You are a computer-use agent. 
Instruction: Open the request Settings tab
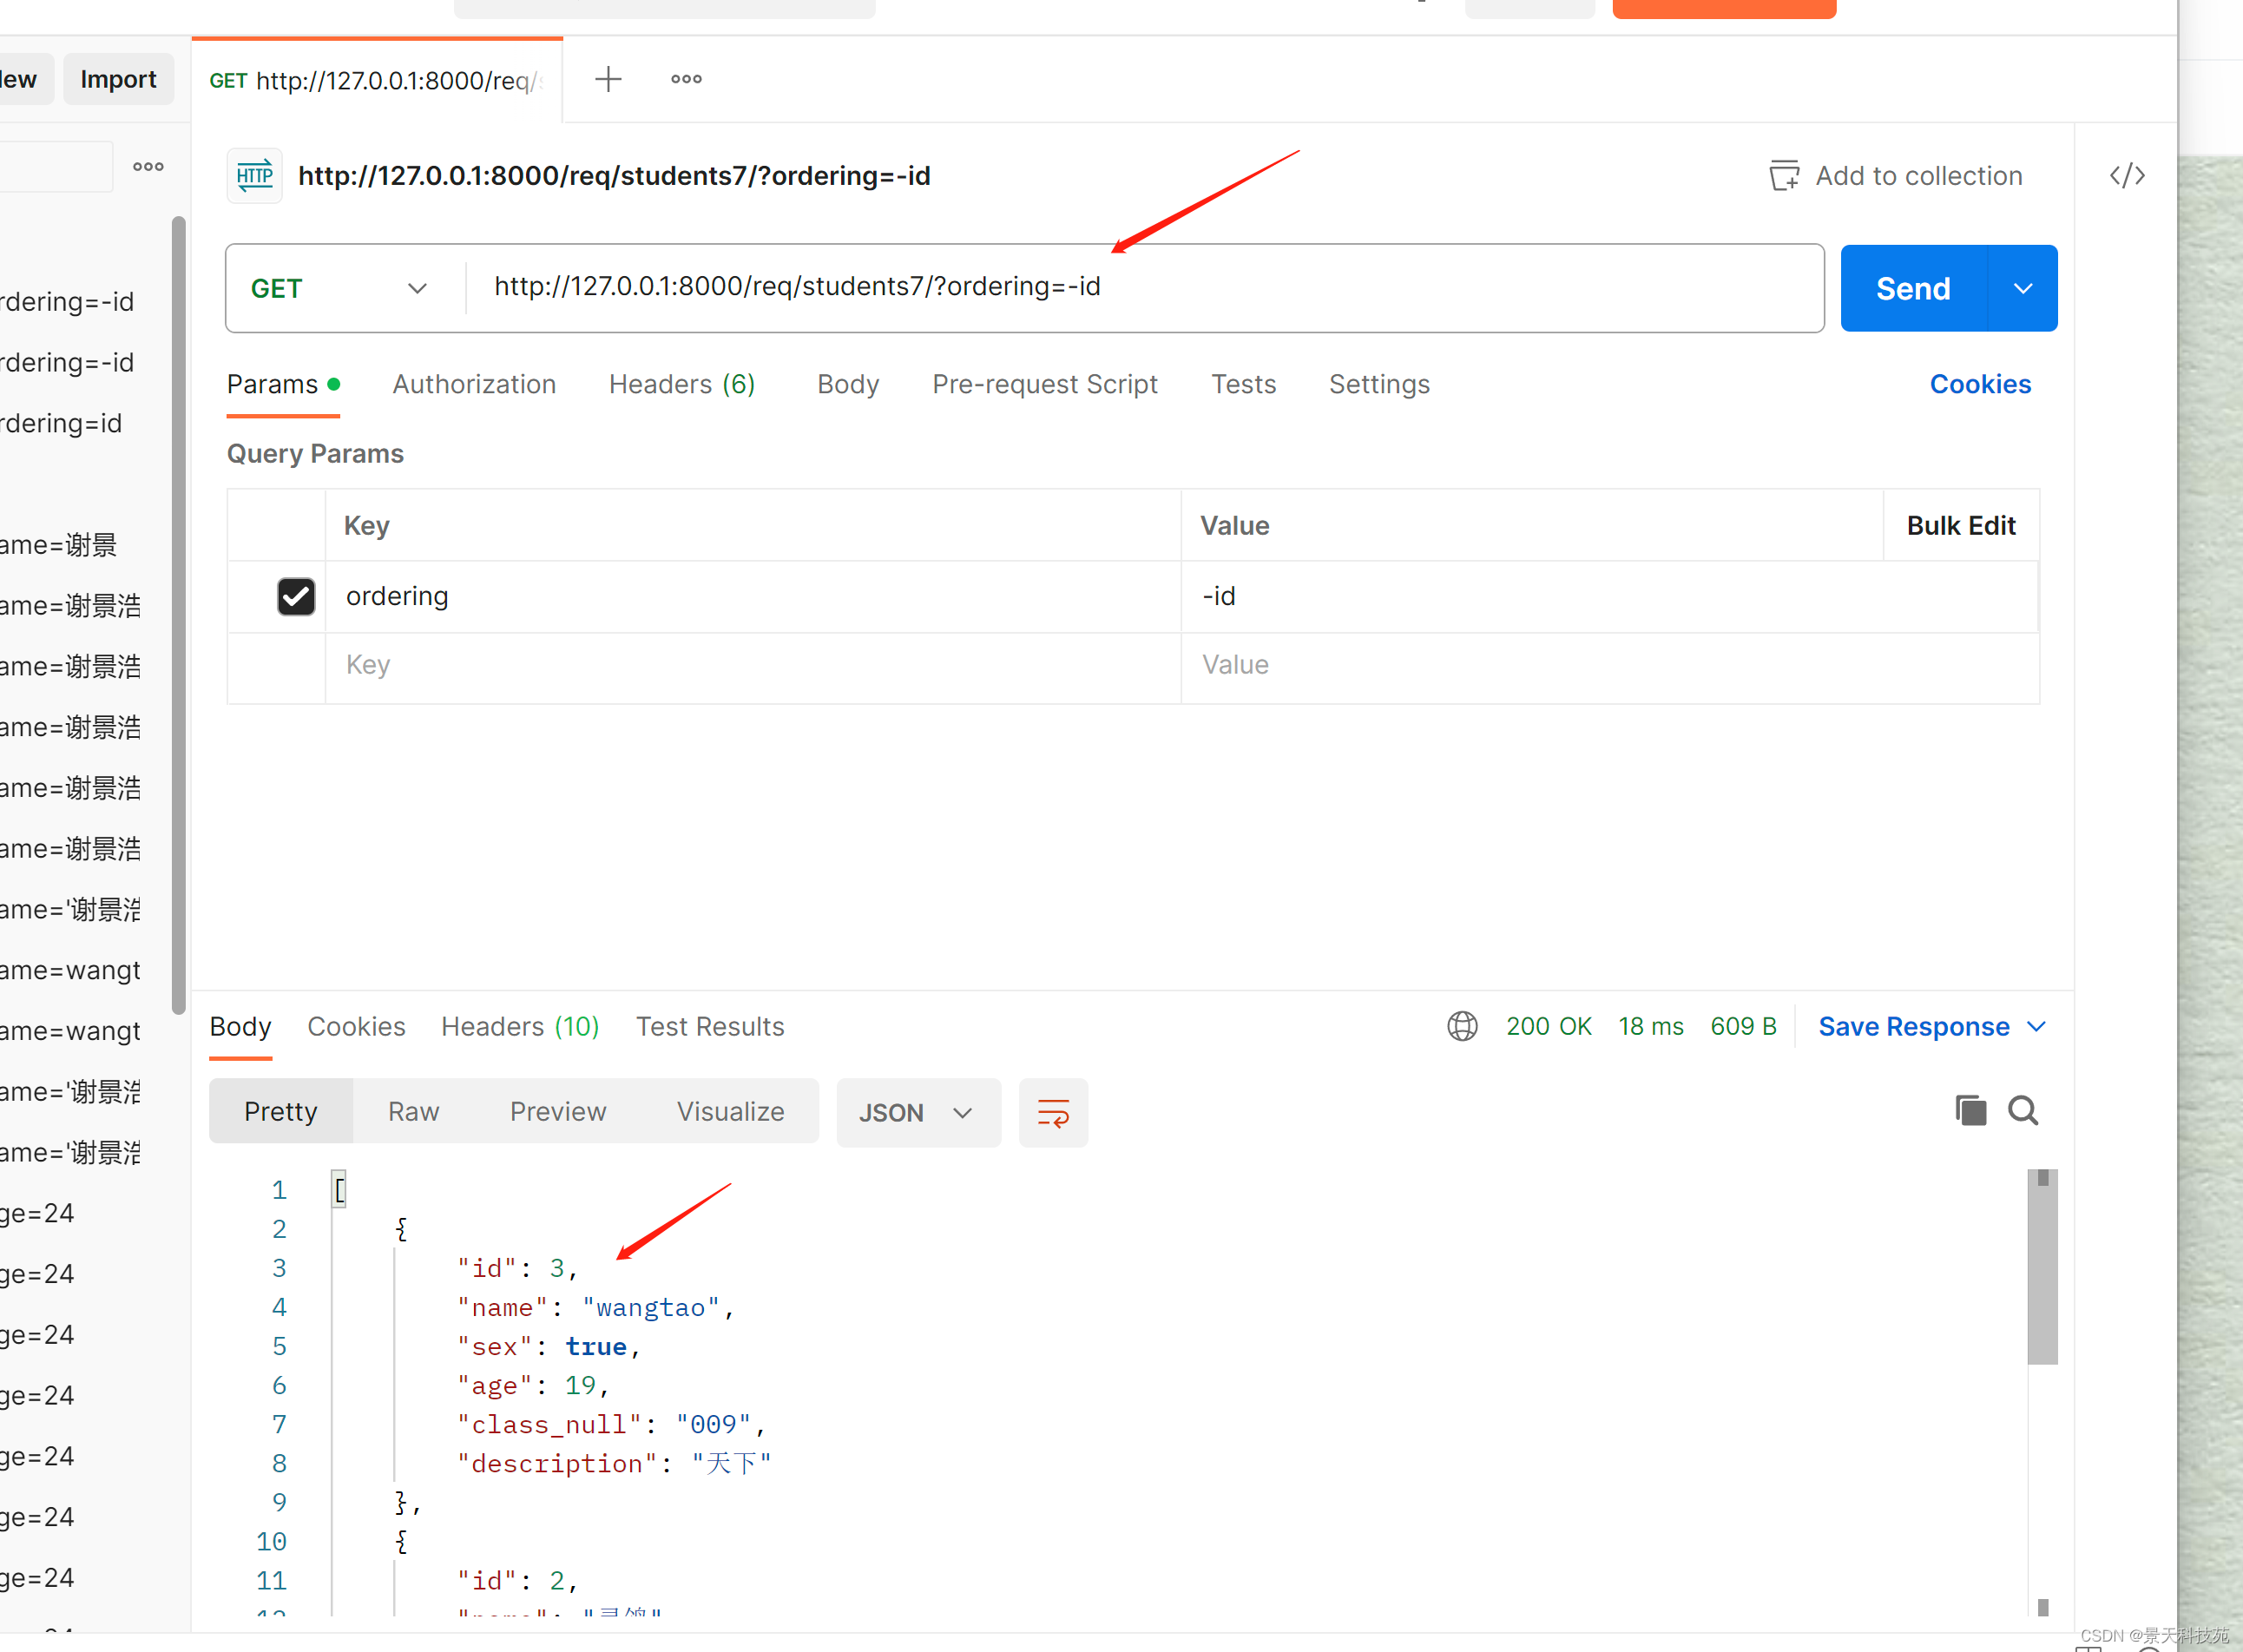click(1379, 384)
